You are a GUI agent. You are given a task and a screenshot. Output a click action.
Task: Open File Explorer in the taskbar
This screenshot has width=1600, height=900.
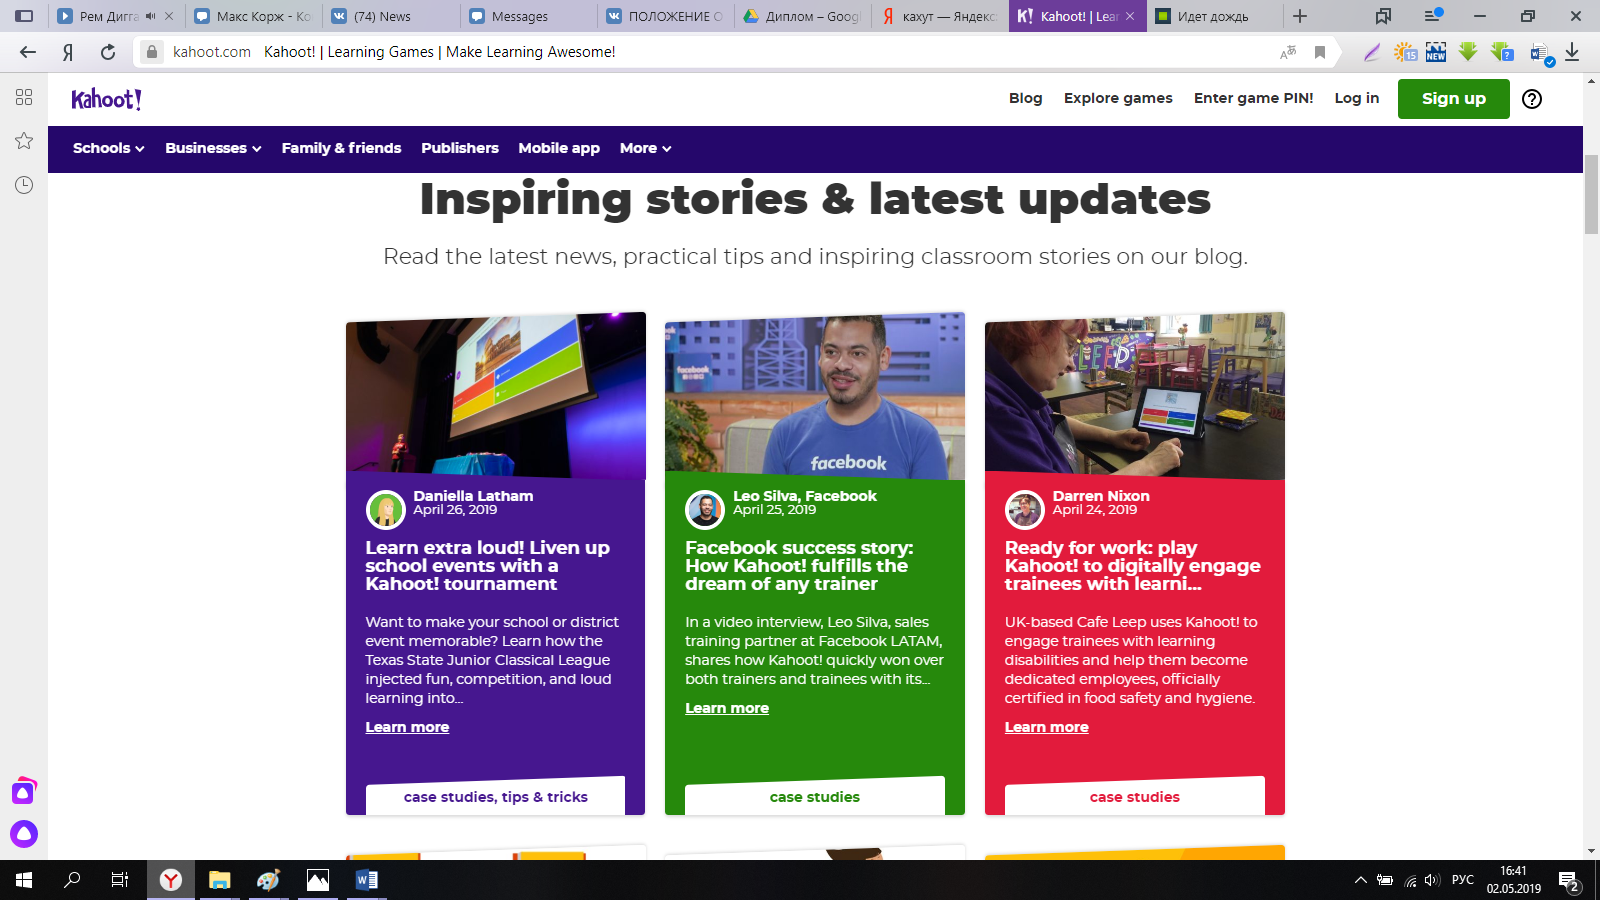(219, 880)
